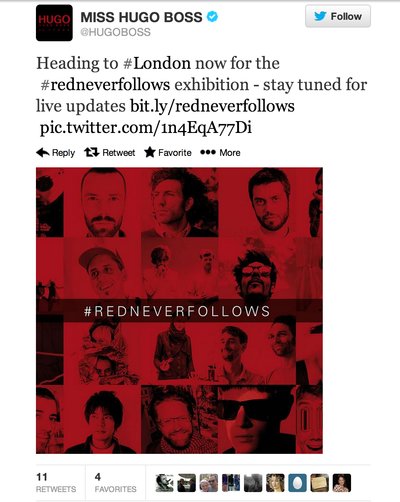Open the HUGO profile avatar
This screenshot has height=502, width=400.
(54, 23)
